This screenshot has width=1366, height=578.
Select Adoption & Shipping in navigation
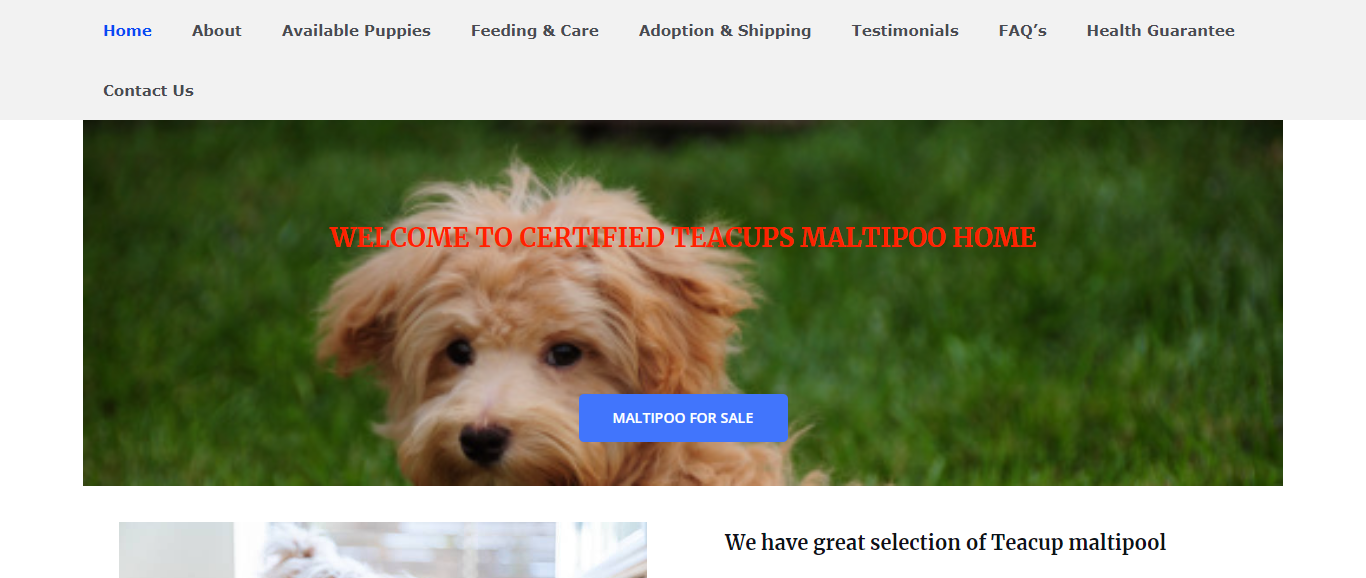(x=725, y=30)
